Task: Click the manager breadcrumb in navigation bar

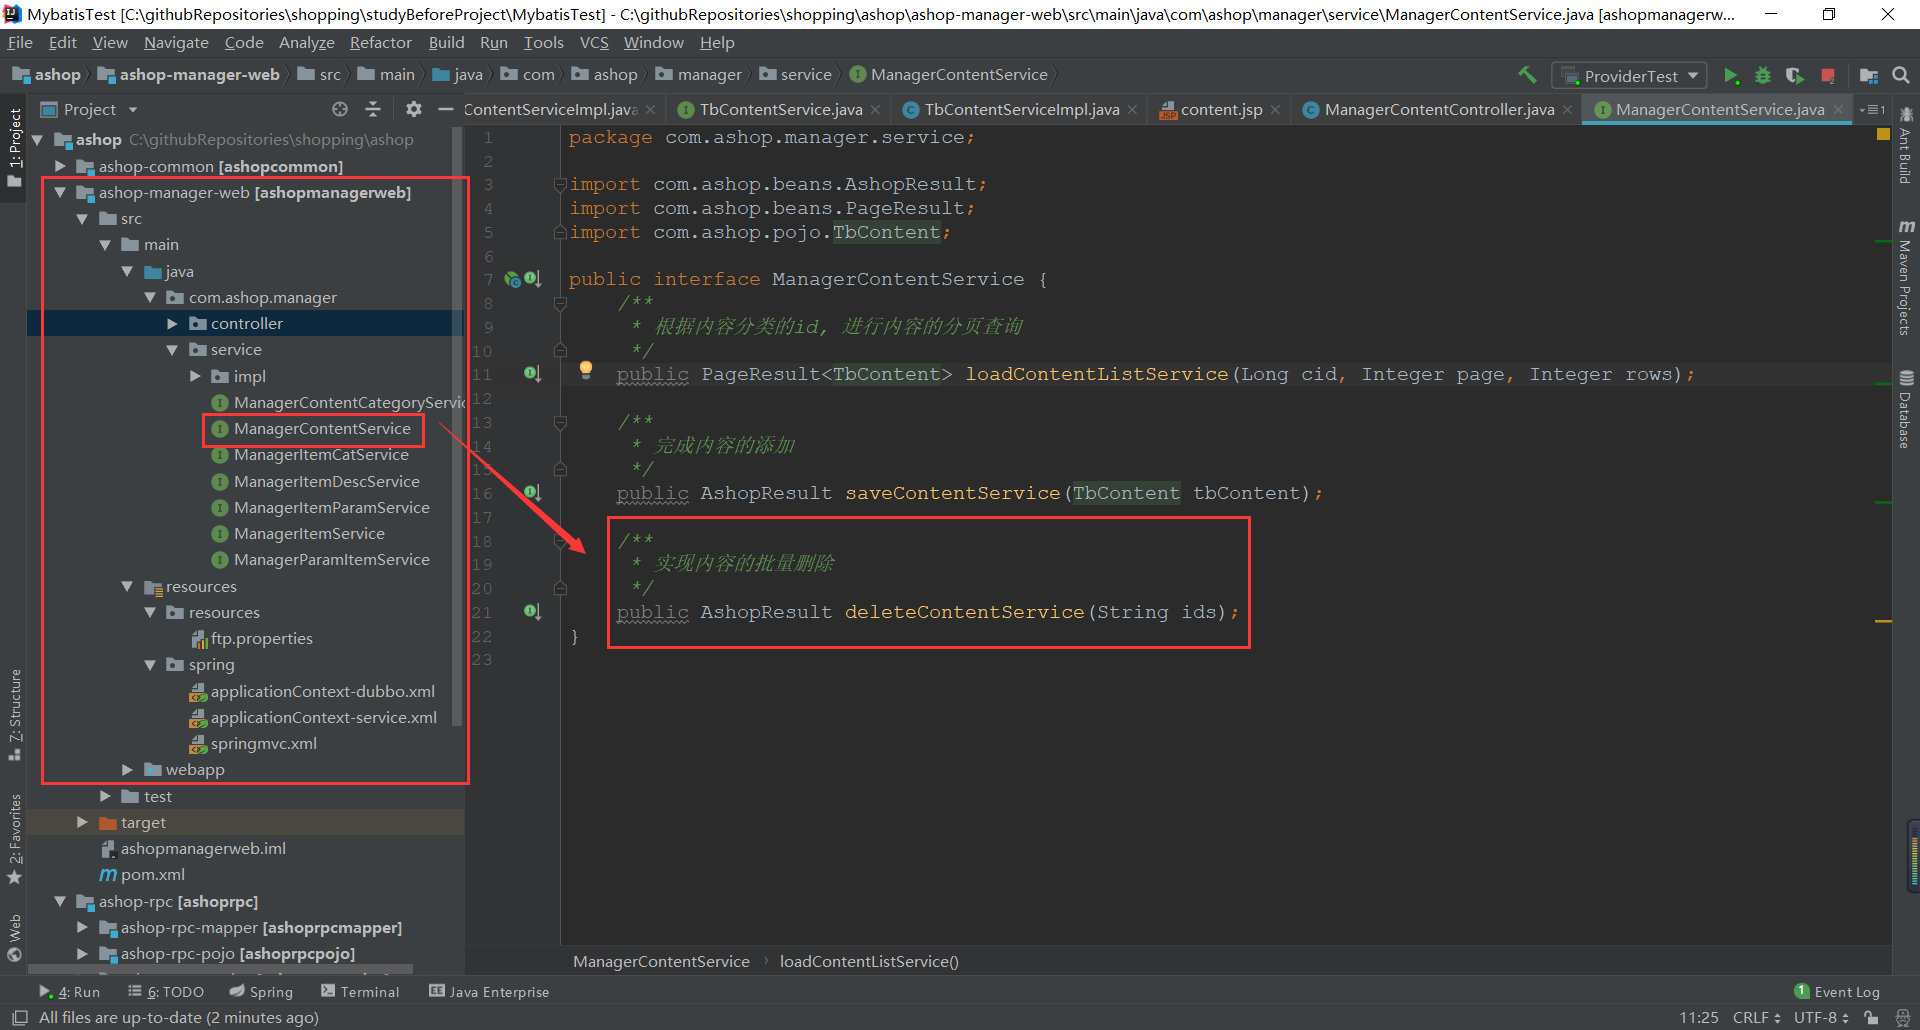Action: click(698, 75)
